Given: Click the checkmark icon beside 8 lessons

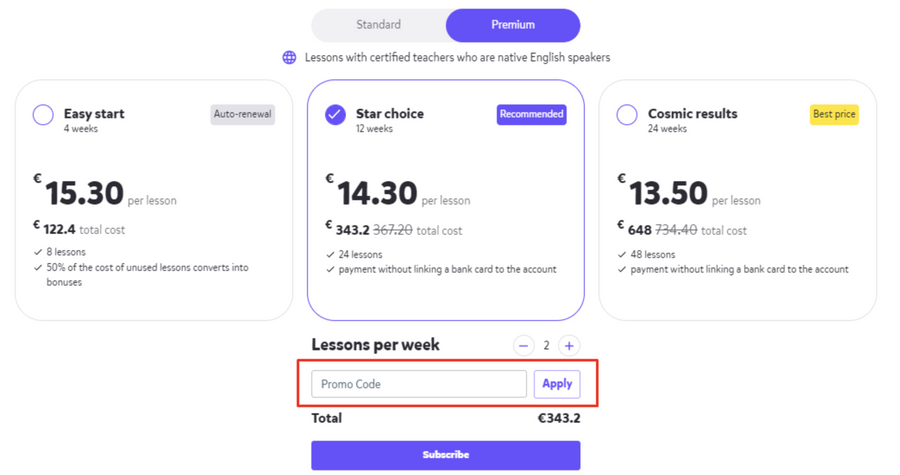Looking at the screenshot, I should point(39,253).
